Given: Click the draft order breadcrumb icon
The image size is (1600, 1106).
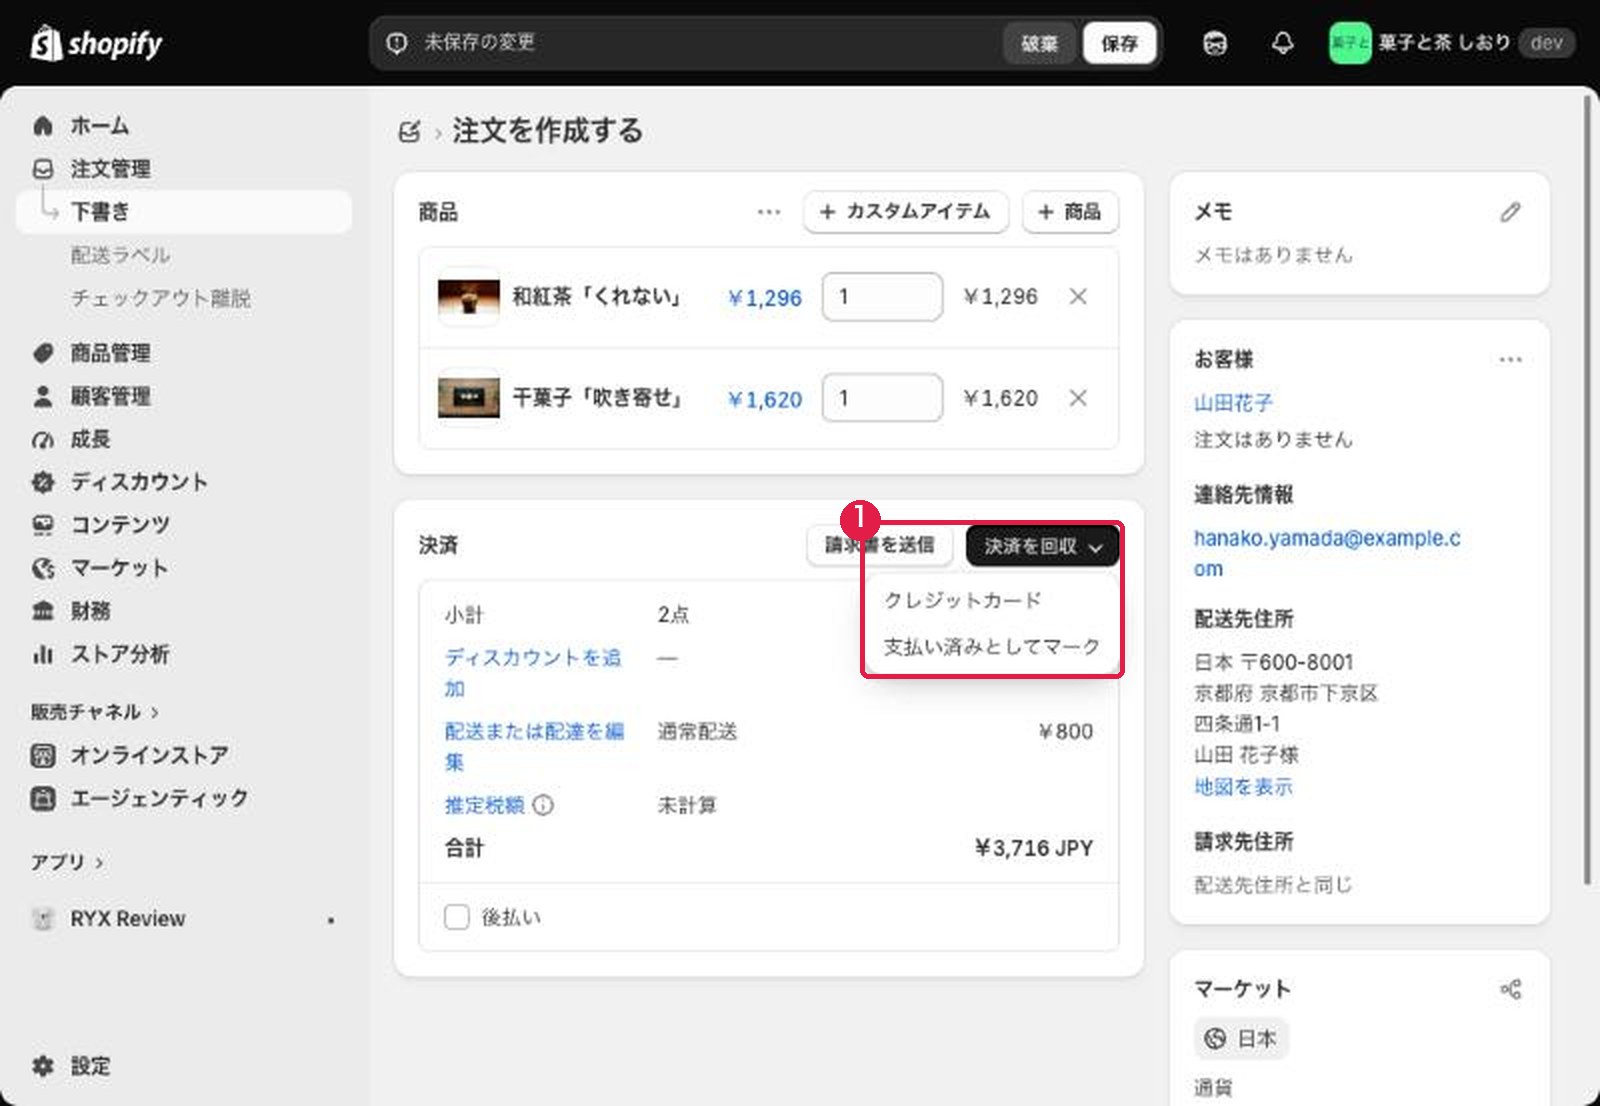Looking at the screenshot, I should pos(409,131).
